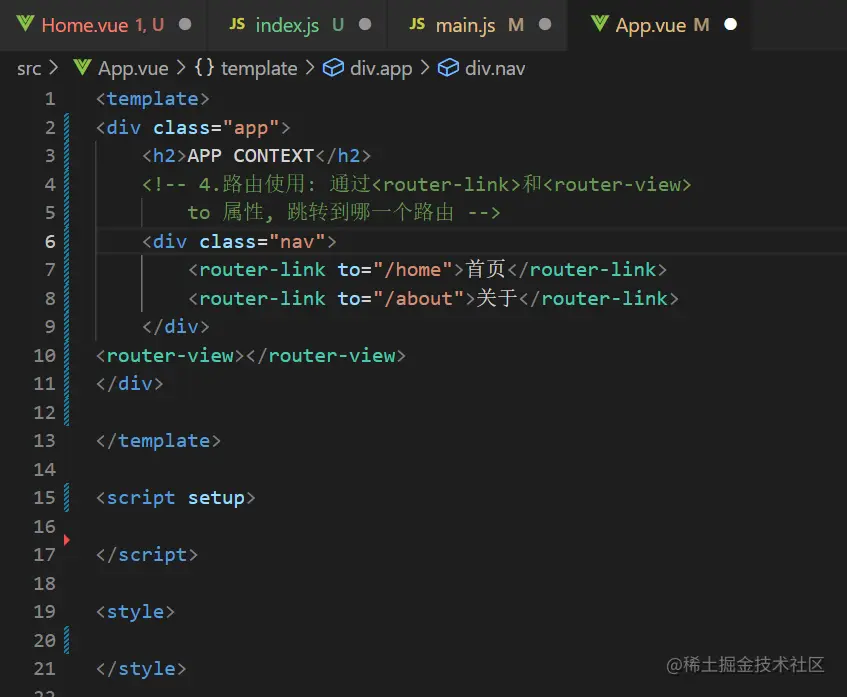The height and width of the screenshot is (697, 847).
Task: Open the div.nav breadcrumb segment
Action: point(495,69)
